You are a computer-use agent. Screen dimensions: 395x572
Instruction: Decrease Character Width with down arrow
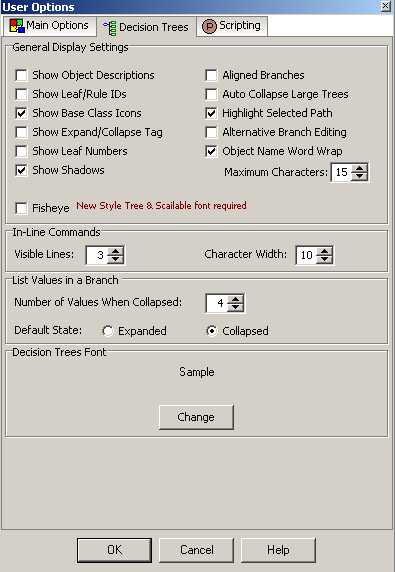324,259
